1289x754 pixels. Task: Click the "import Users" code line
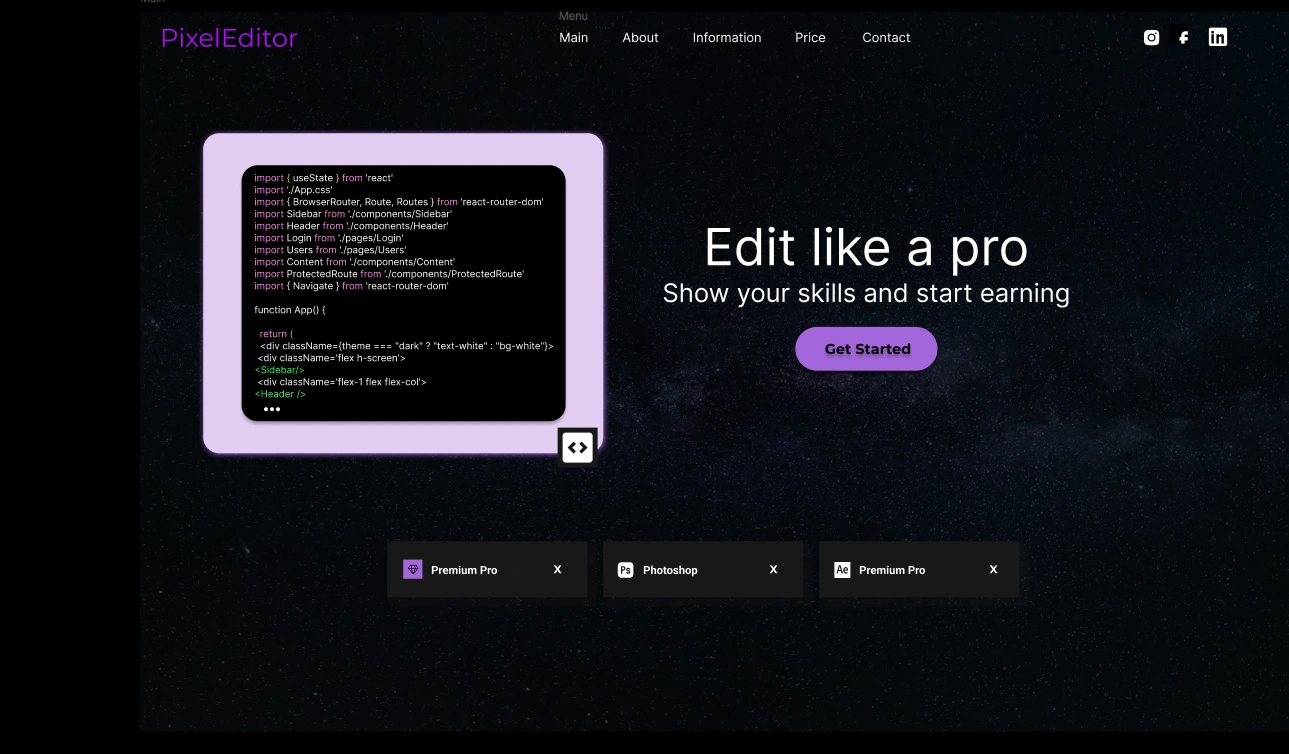330,250
